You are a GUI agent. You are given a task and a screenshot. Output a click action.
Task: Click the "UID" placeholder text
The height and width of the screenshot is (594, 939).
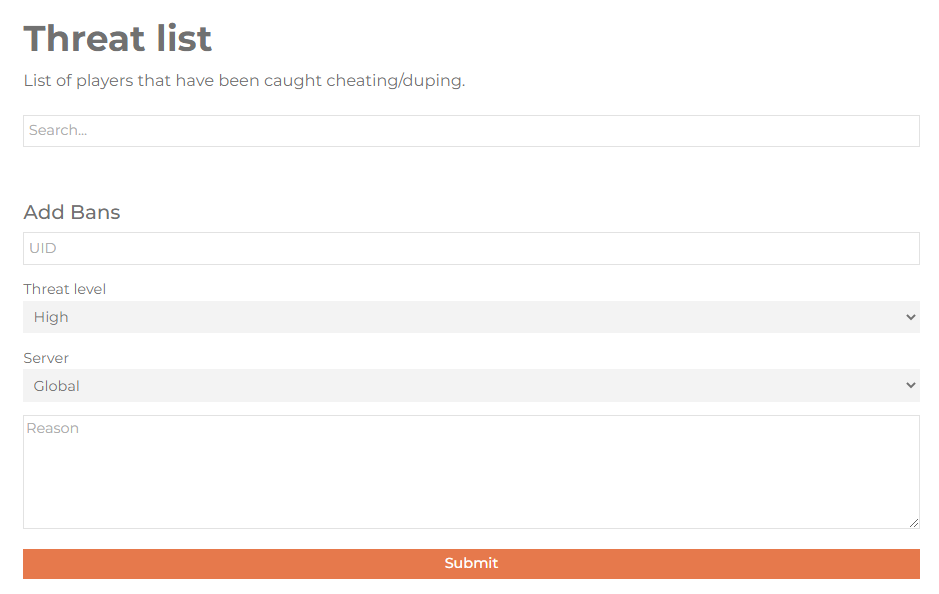click(x=42, y=249)
